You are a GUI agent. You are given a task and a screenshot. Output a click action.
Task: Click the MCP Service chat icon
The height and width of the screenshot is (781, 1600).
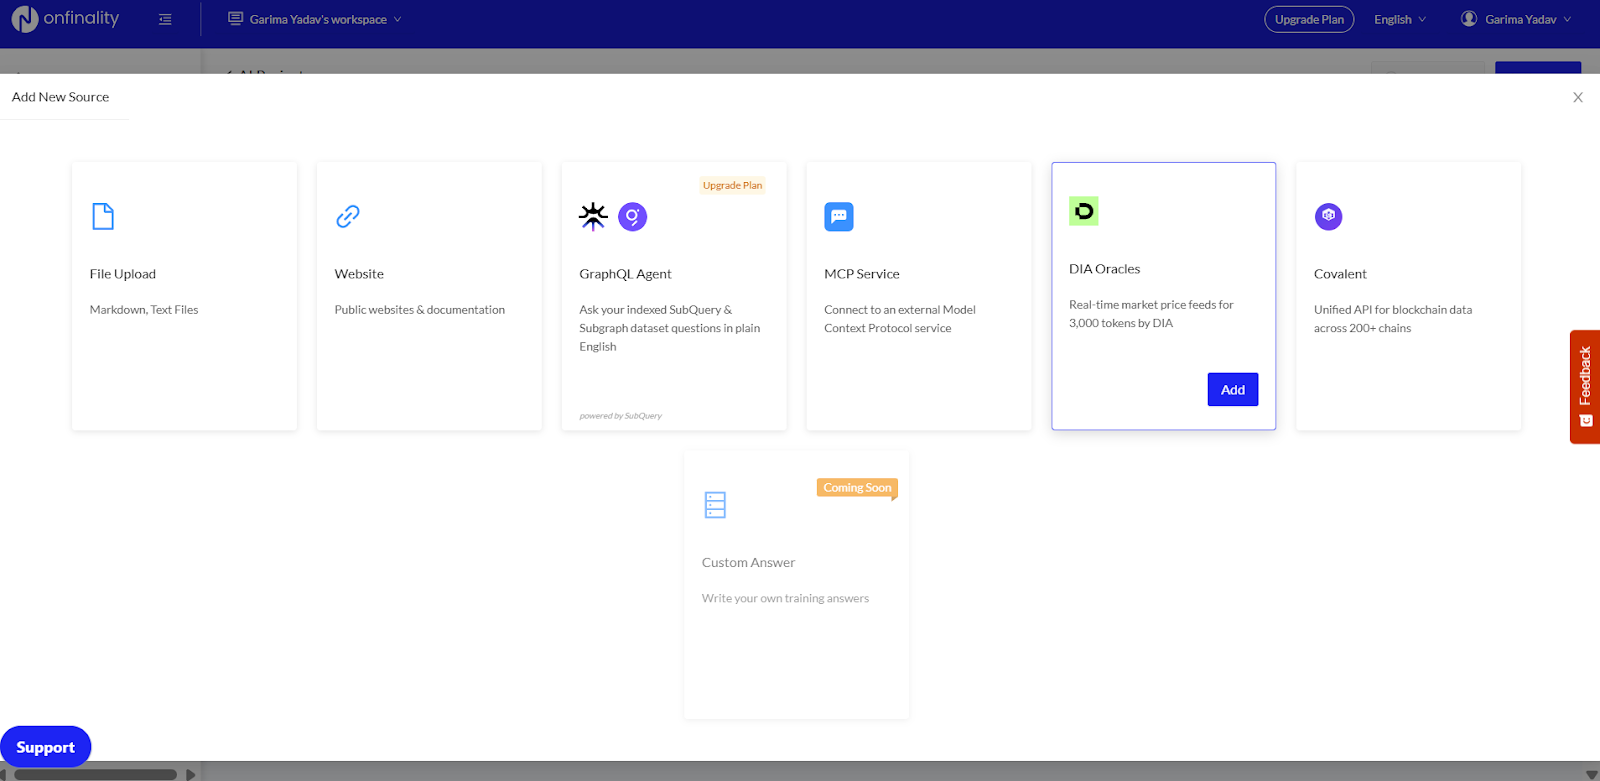pyautogui.click(x=839, y=216)
